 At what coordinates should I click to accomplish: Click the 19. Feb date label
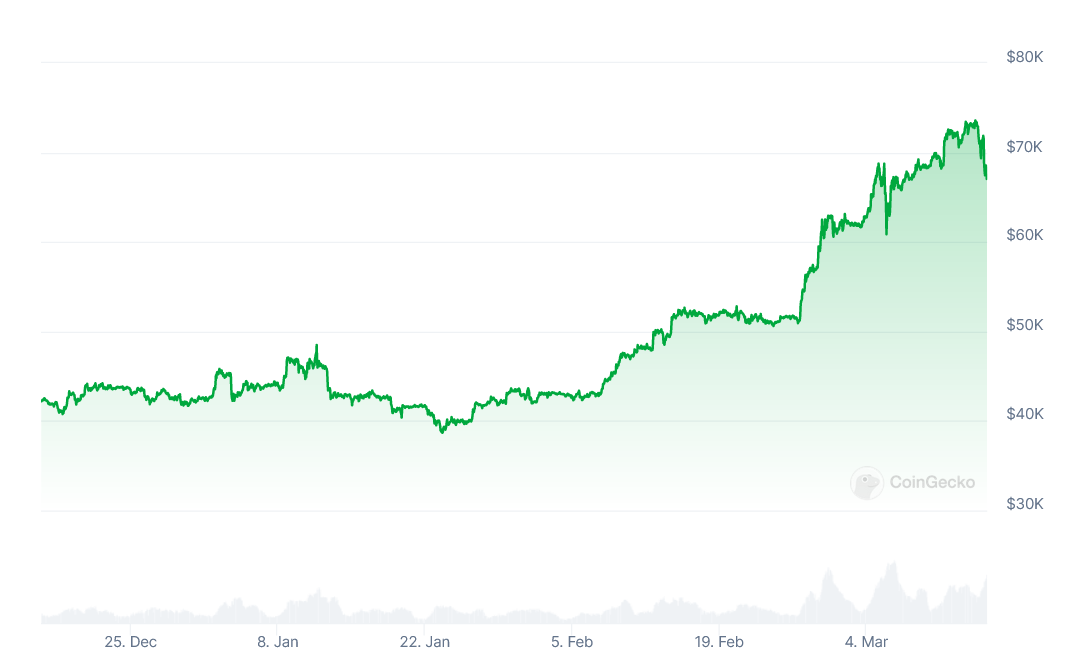(x=719, y=642)
